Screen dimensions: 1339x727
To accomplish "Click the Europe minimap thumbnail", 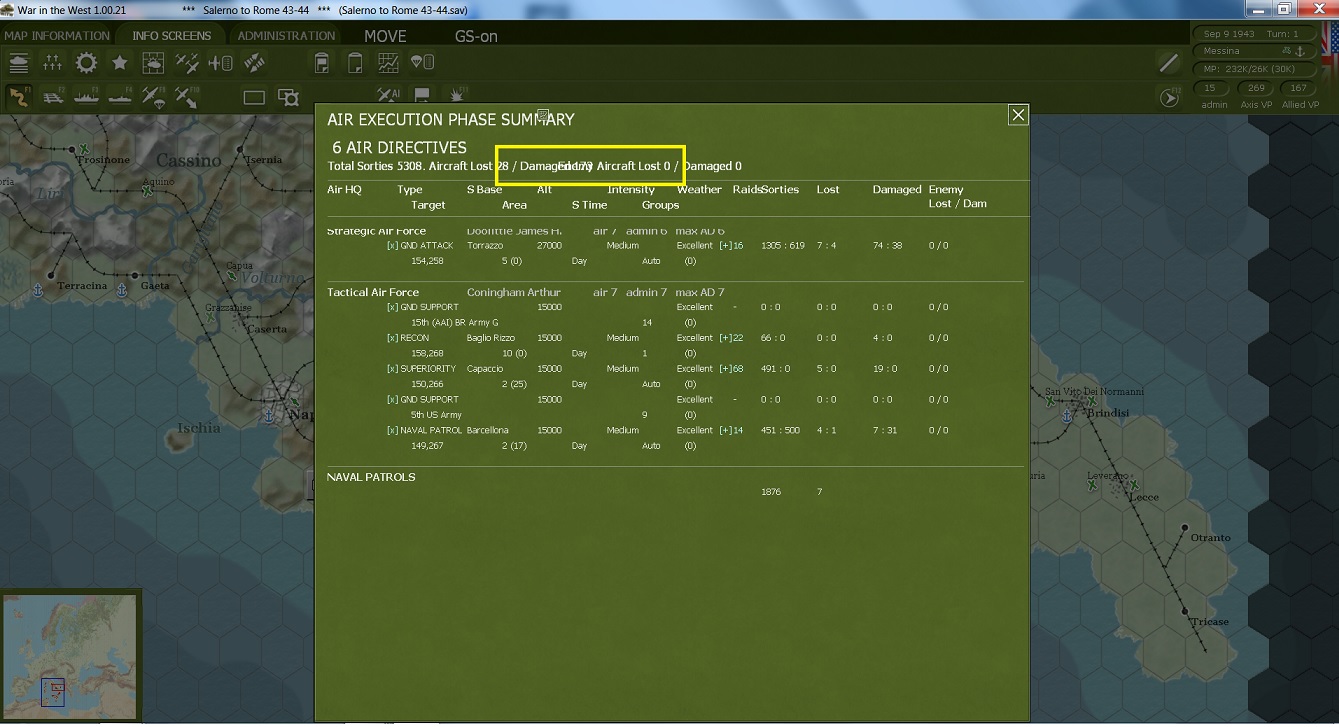I will [x=70, y=655].
